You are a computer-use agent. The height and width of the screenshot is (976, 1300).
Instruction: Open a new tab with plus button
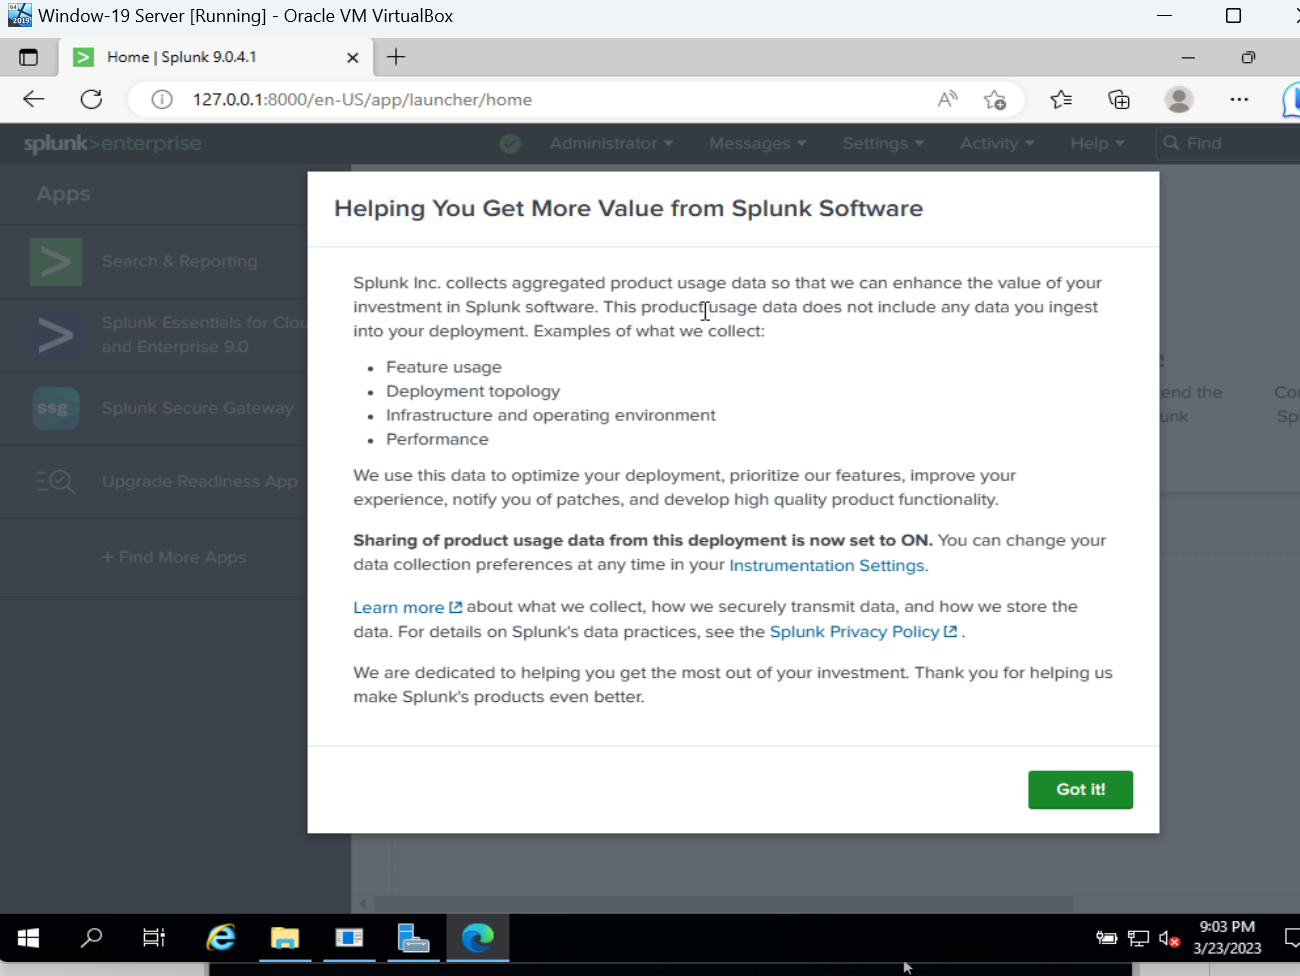396,57
